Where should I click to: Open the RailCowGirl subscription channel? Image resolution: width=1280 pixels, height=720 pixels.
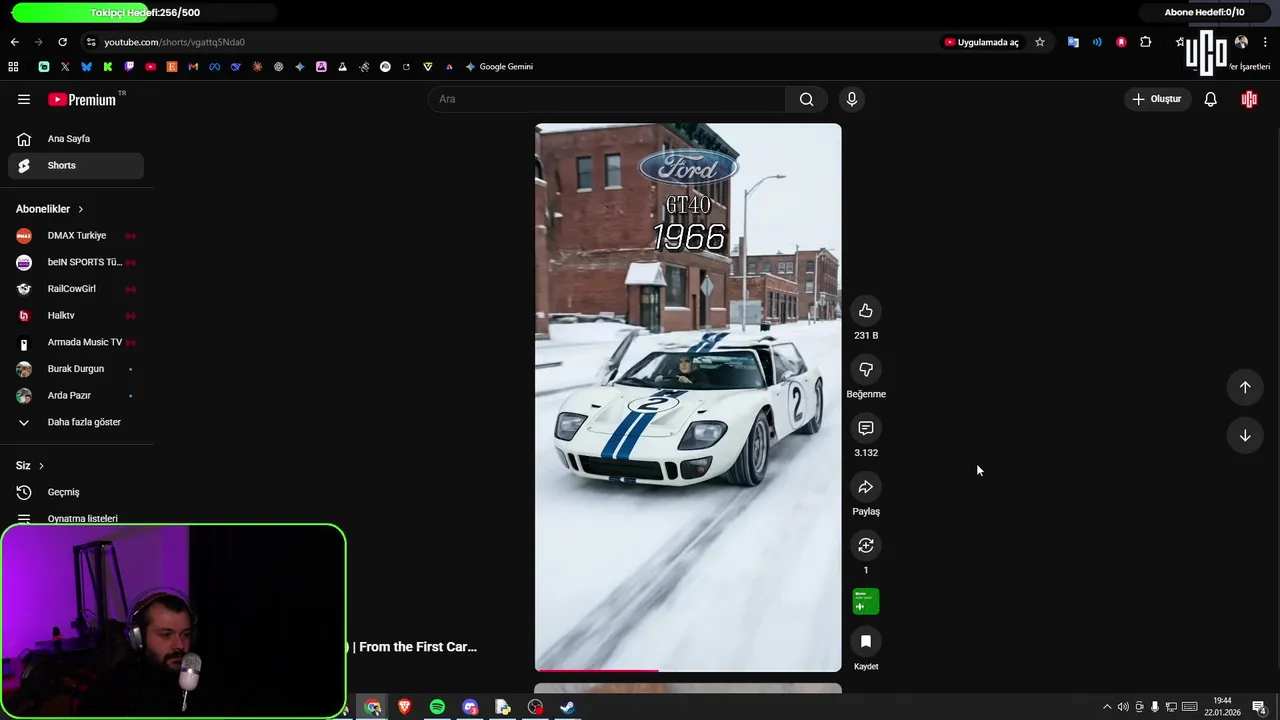pyautogui.click(x=76, y=289)
